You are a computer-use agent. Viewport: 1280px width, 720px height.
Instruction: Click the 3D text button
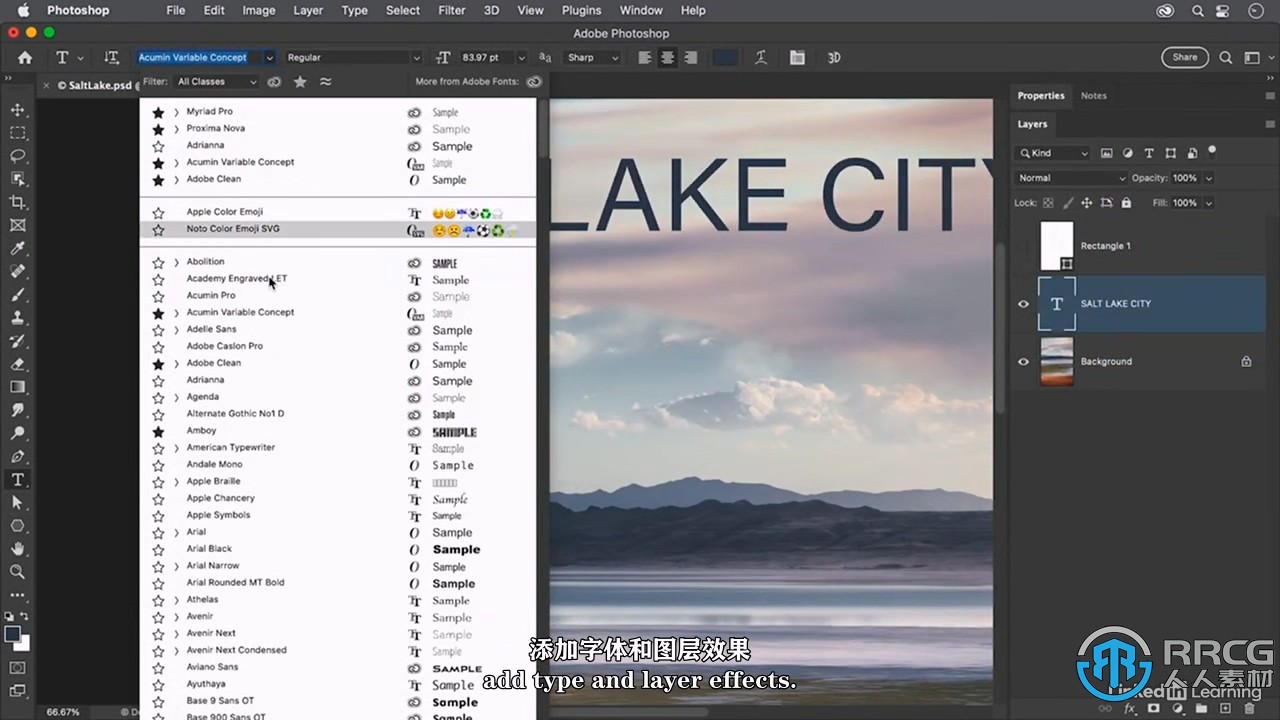834,58
